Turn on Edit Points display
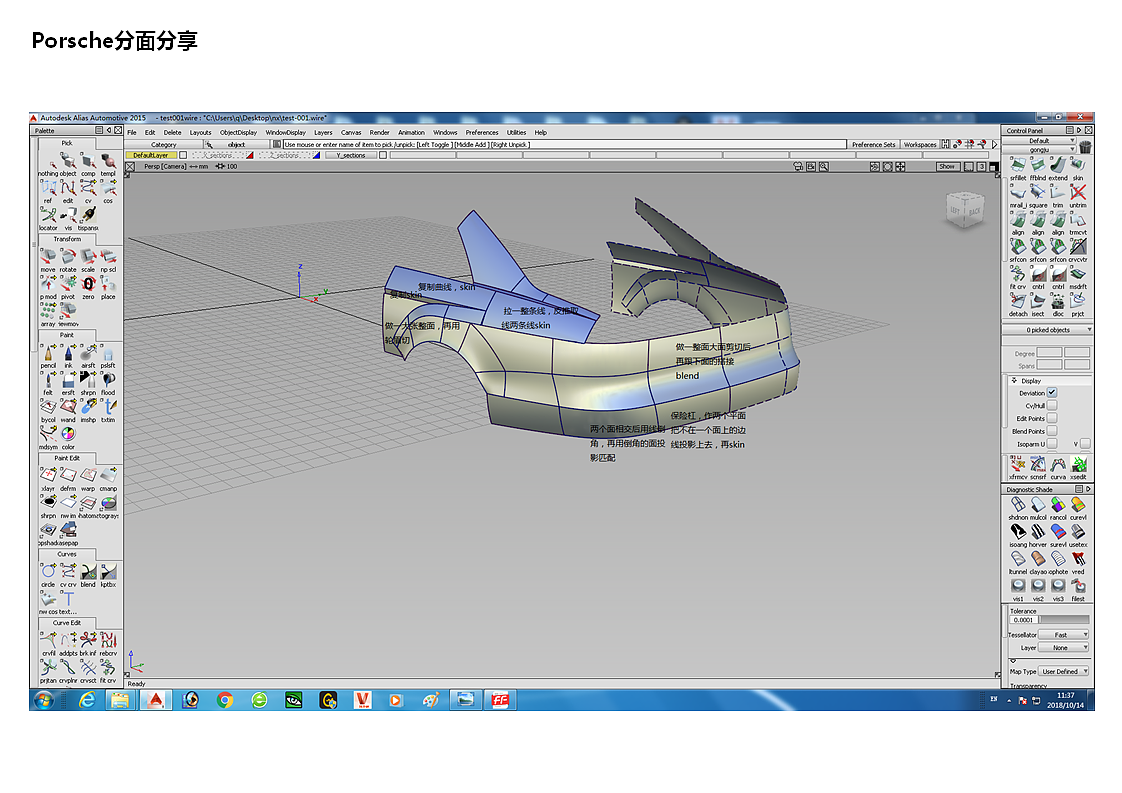This screenshot has height=793, width=1122. [x=1052, y=418]
